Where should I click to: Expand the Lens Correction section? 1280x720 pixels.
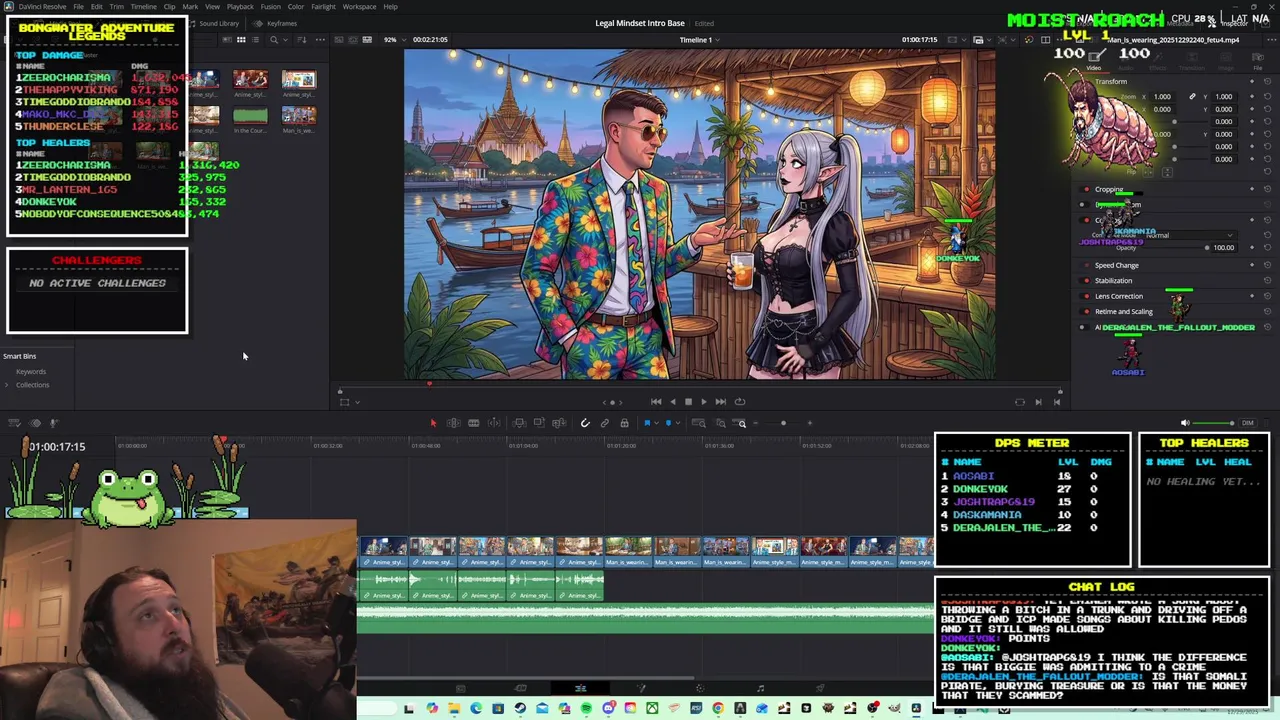[1118, 296]
